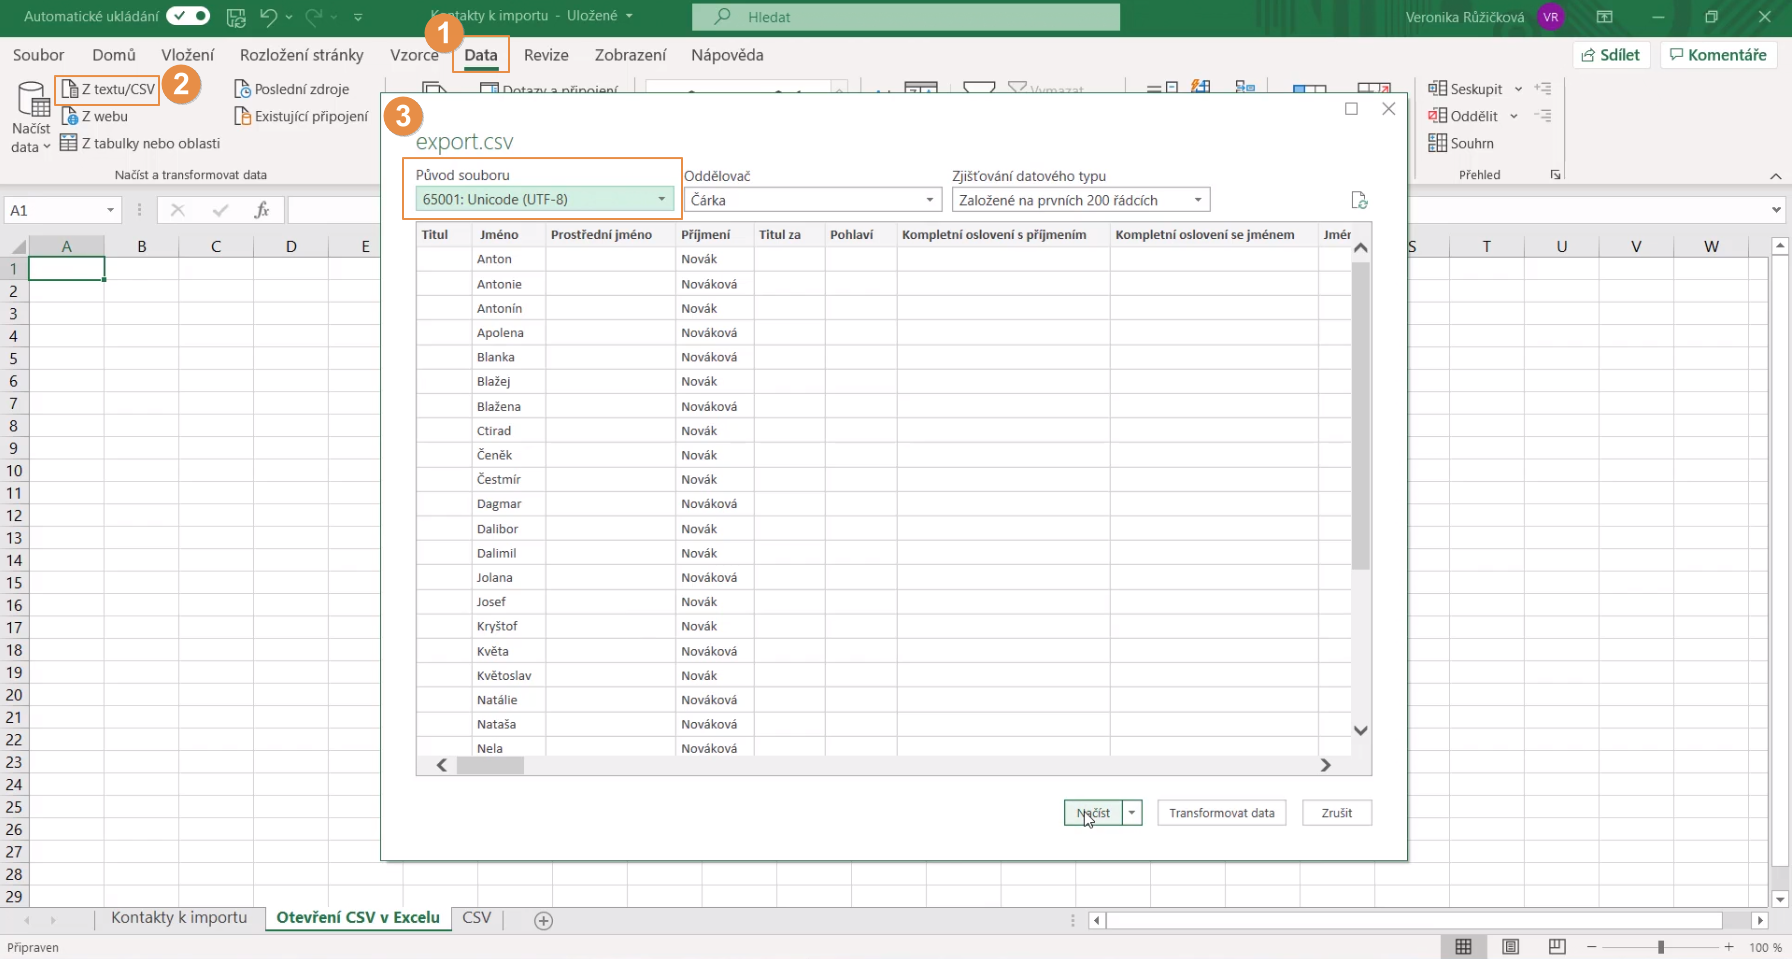Open the Rozložení stránky tab
This screenshot has width=1792, height=959.
pyautogui.click(x=302, y=55)
